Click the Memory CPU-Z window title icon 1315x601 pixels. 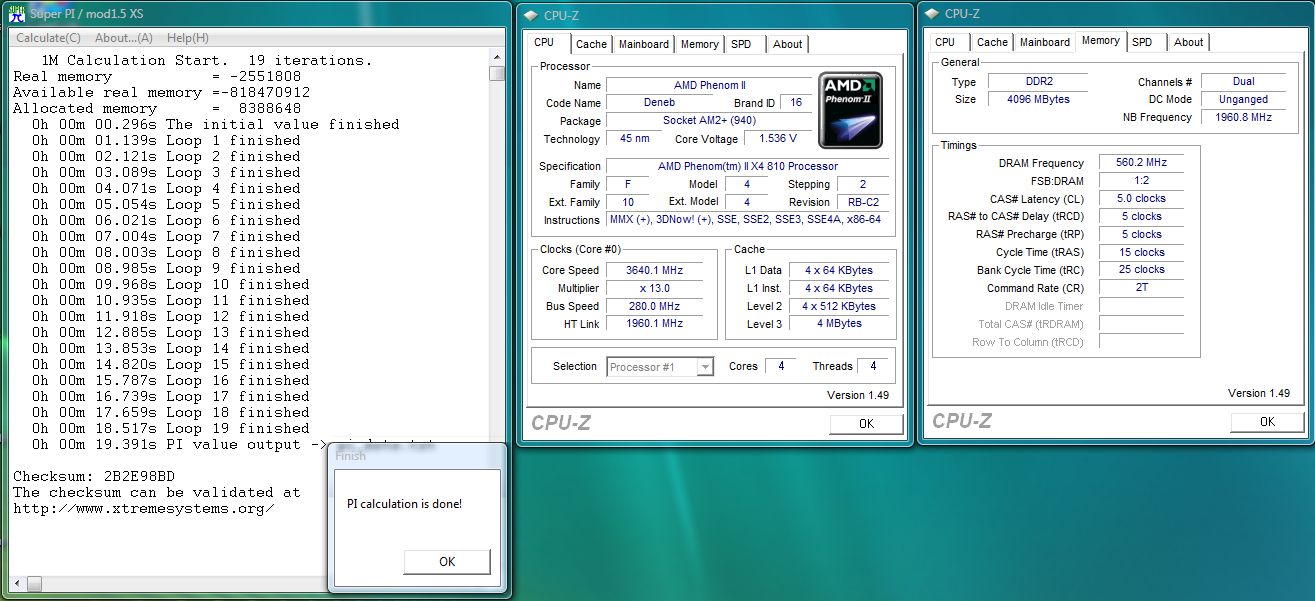pyautogui.click(x=932, y=13)
